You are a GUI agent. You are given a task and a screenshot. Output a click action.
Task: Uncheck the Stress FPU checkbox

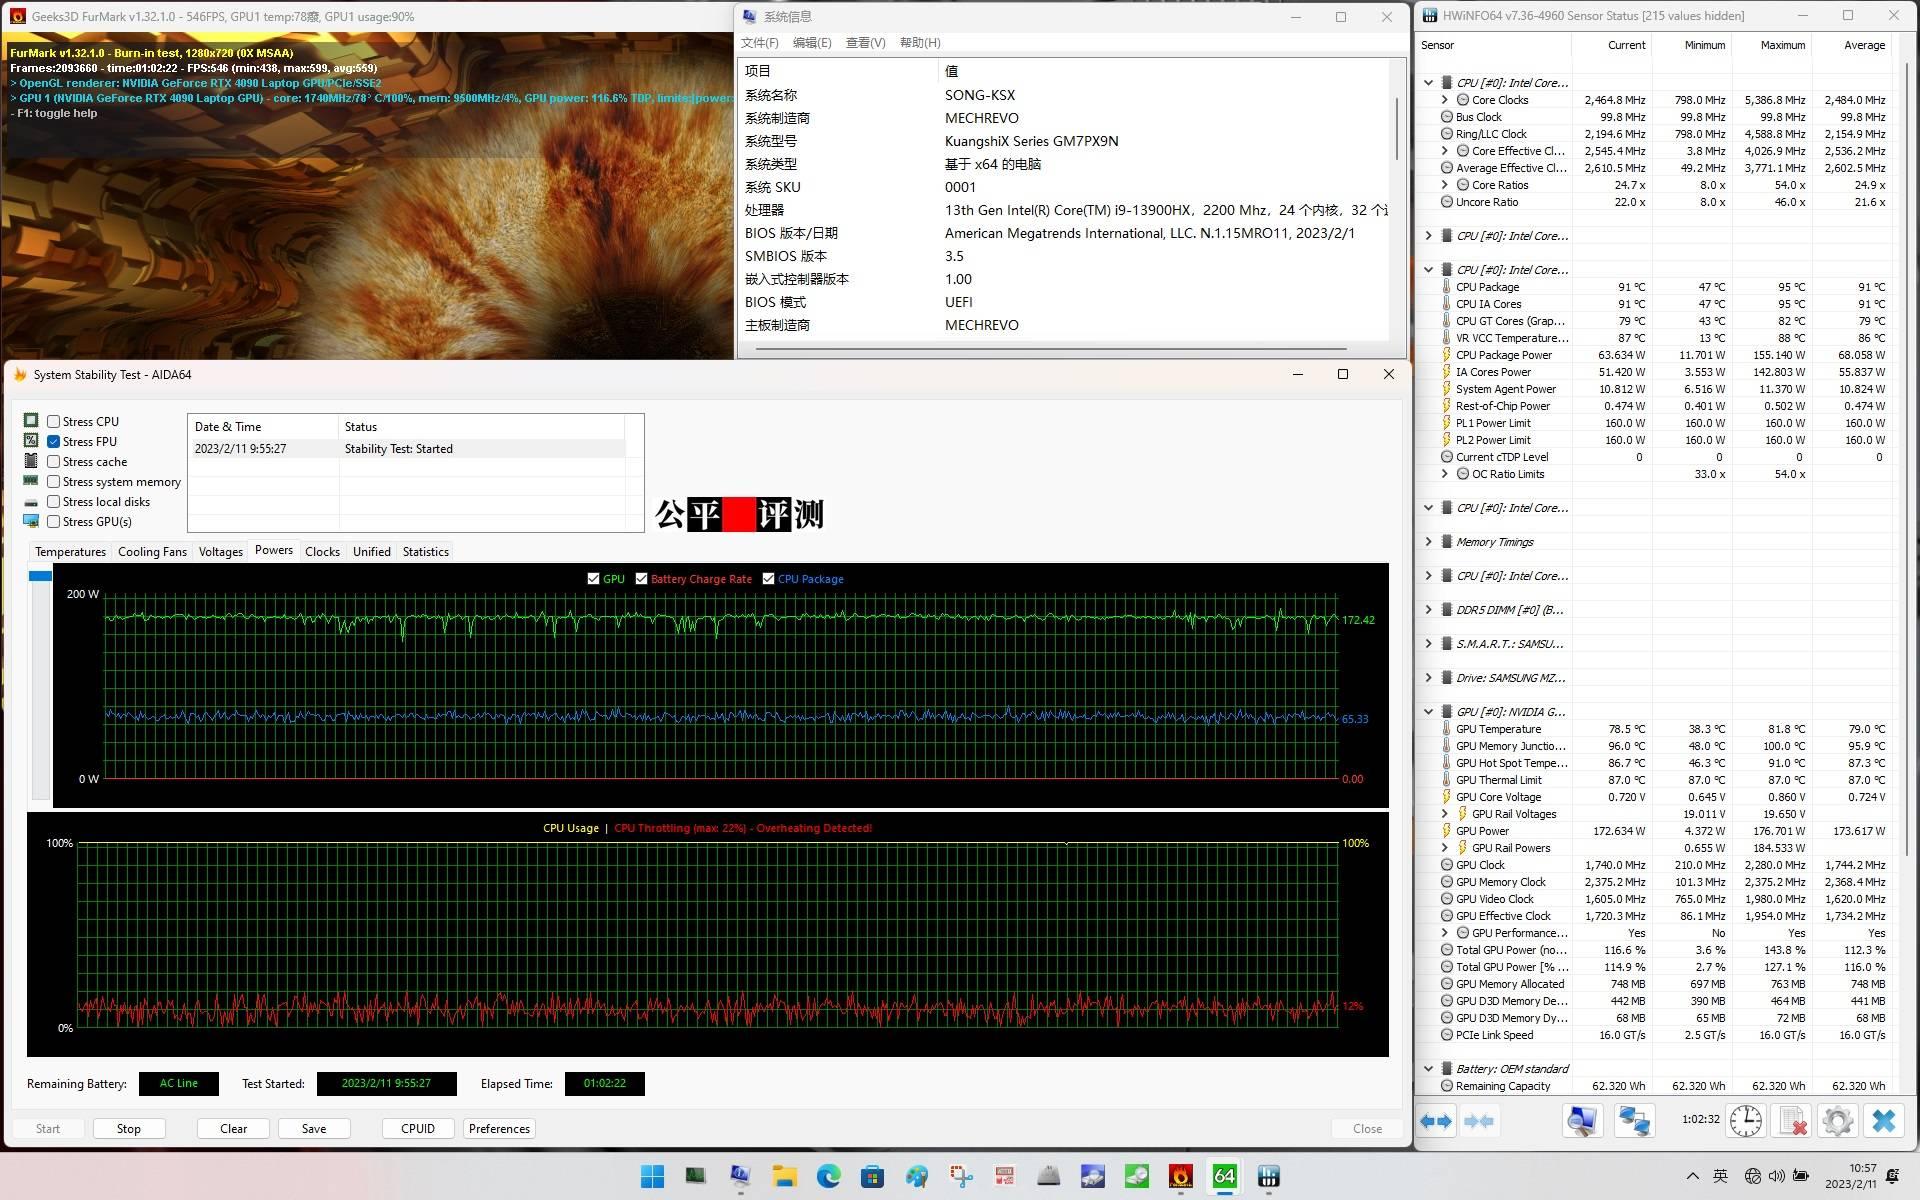54,442
